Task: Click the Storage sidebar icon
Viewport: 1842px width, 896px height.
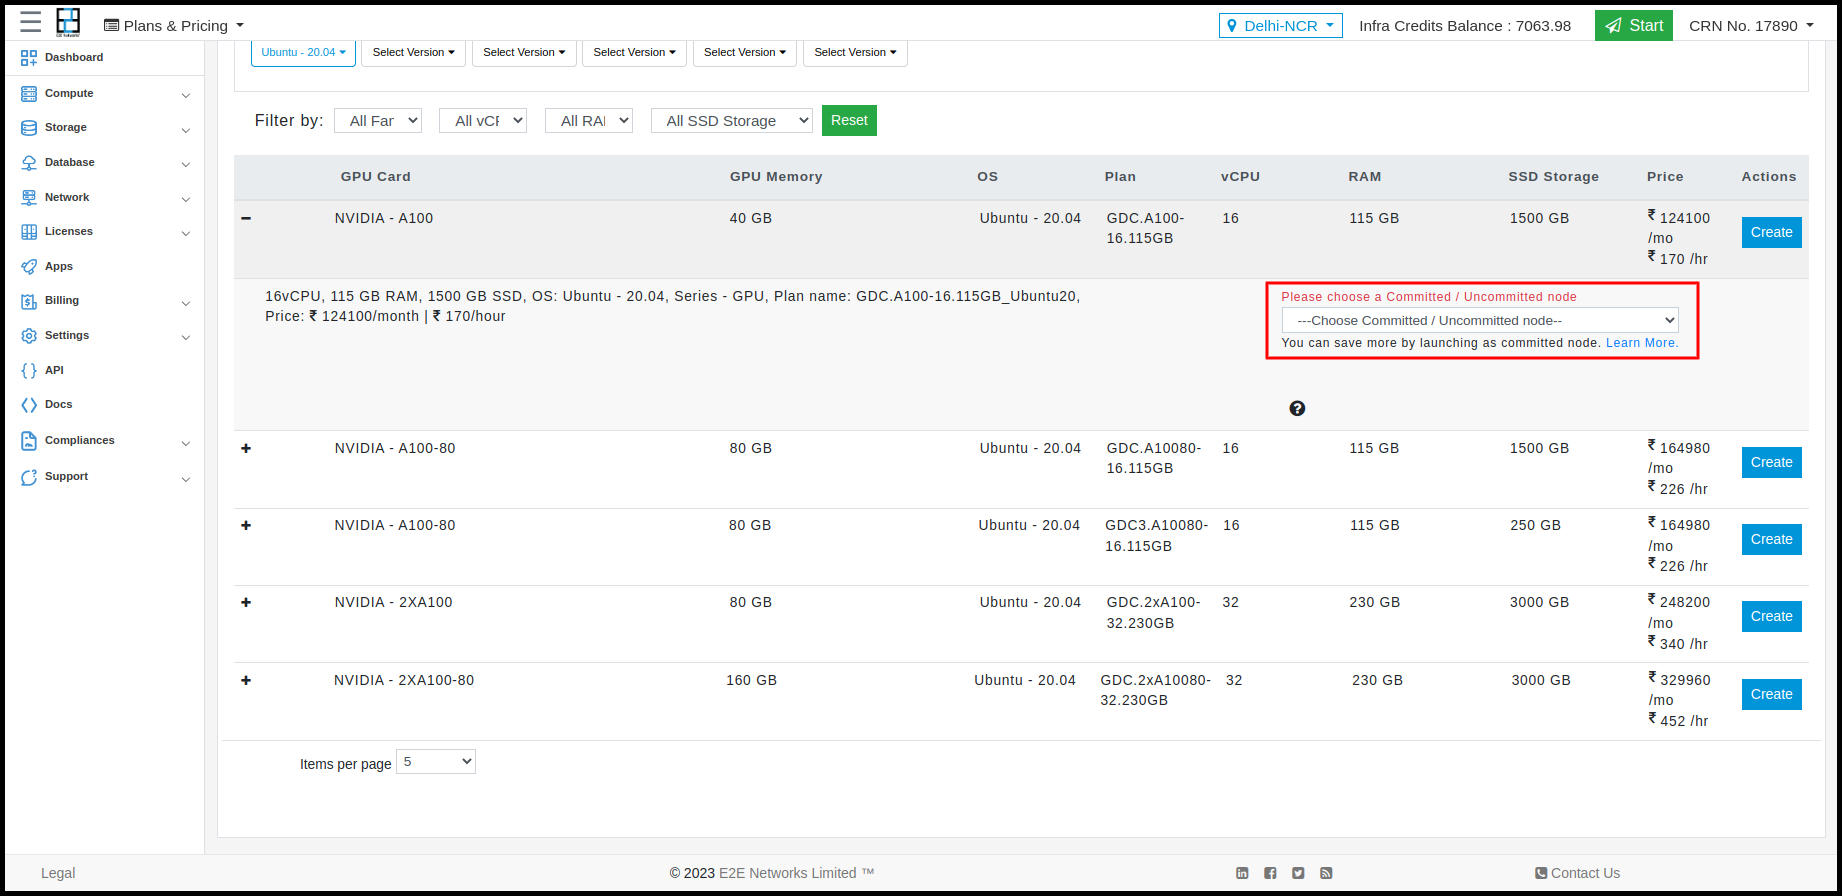Action: (x=29, y=128)
